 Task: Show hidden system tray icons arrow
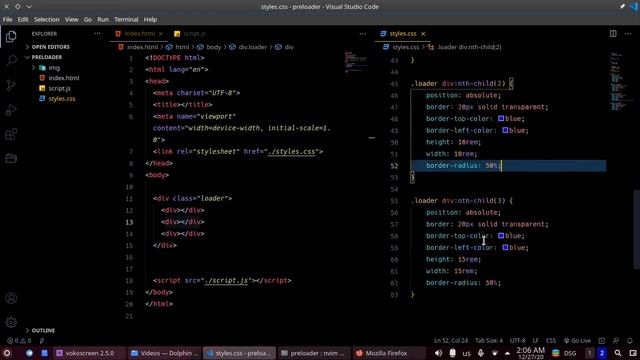pos(507,353)
